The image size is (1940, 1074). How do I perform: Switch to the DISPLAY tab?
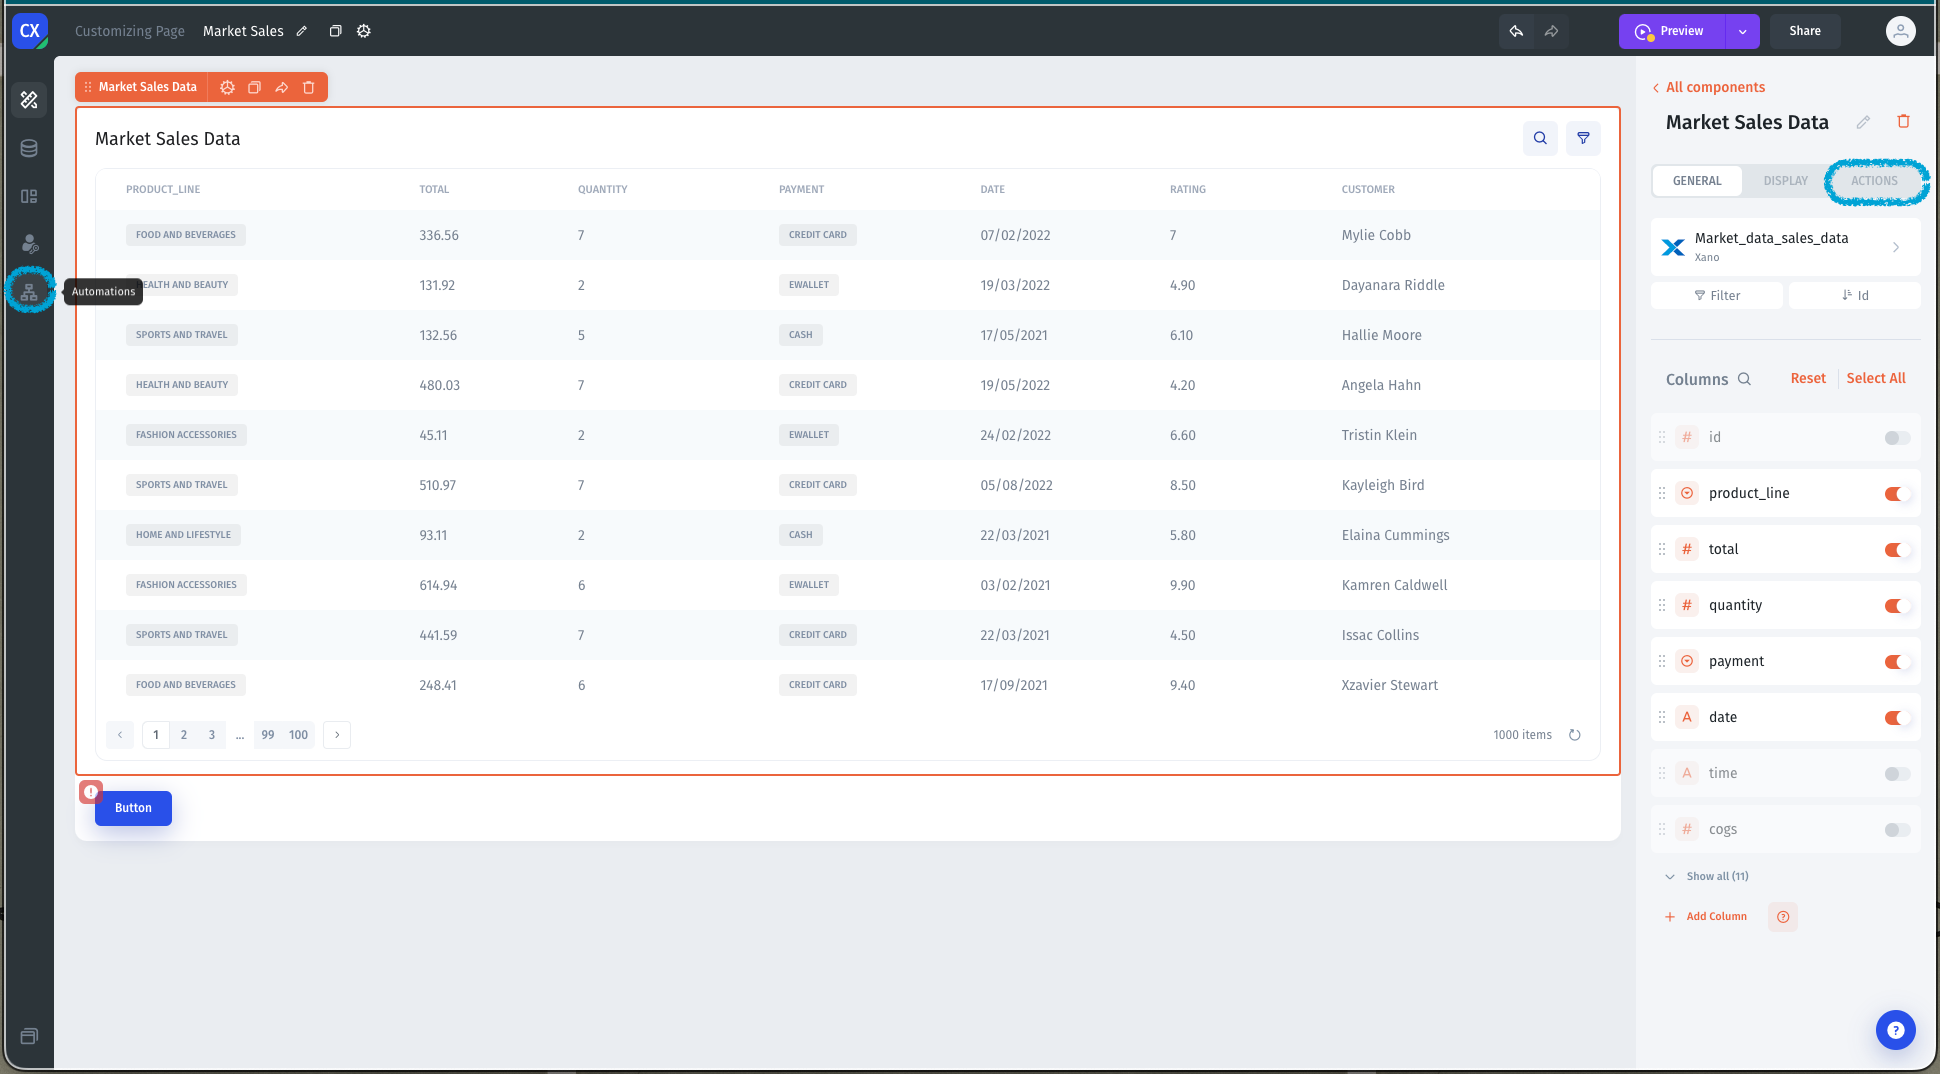1785,181
